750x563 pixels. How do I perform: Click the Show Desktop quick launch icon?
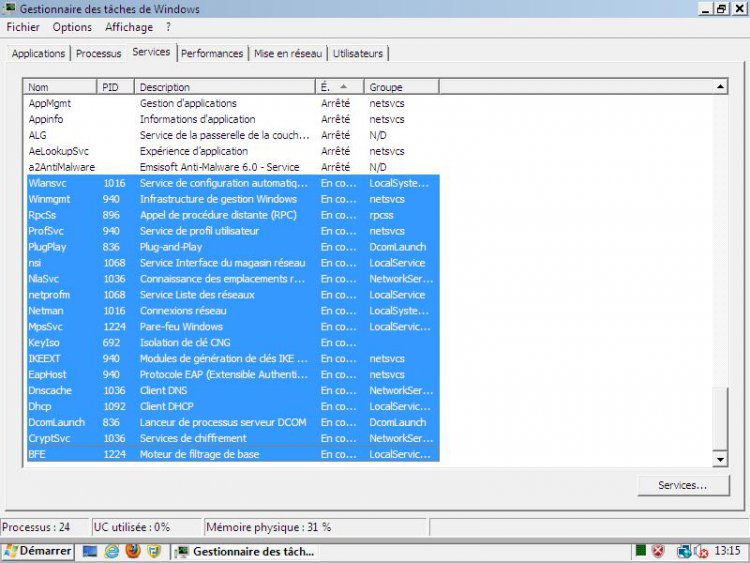pyautogui.click(x=90, y=552)
